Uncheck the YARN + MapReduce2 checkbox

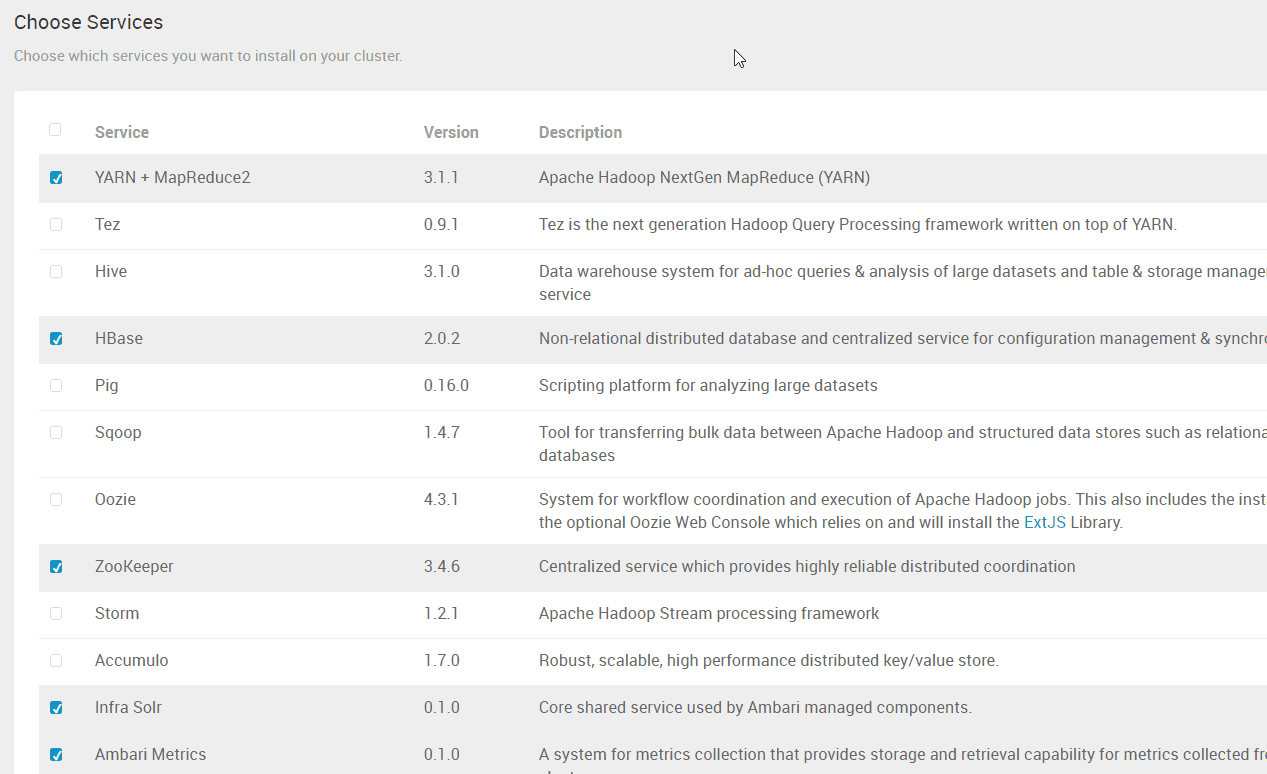(56, 178)
